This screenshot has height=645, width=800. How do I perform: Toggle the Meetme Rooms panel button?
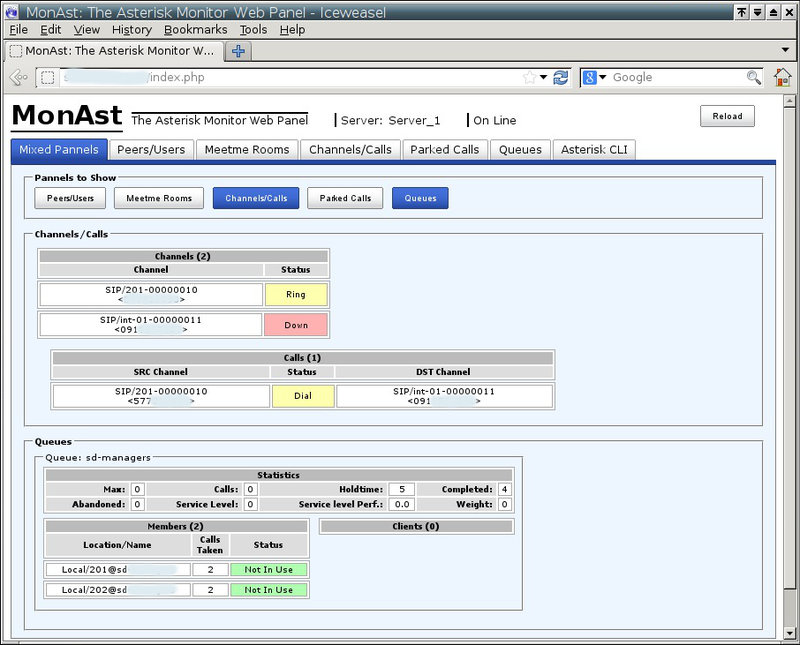(x=159, y=198)
